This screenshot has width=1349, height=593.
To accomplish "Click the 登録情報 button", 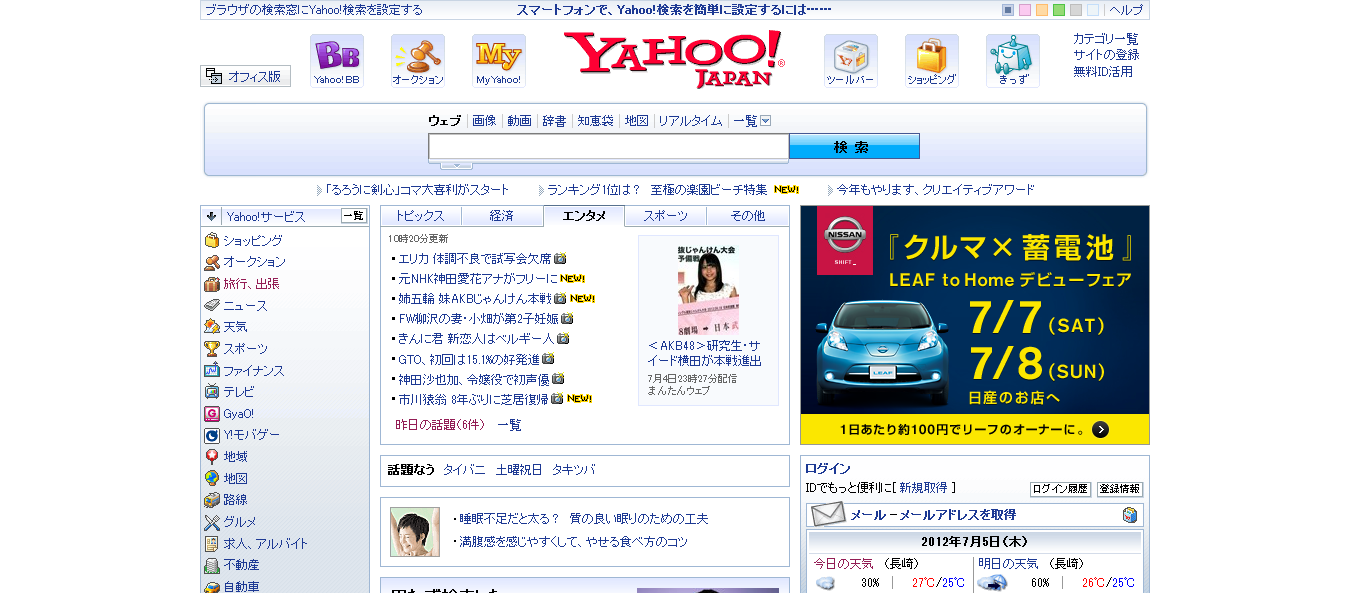I will (x=1120, y=489).
